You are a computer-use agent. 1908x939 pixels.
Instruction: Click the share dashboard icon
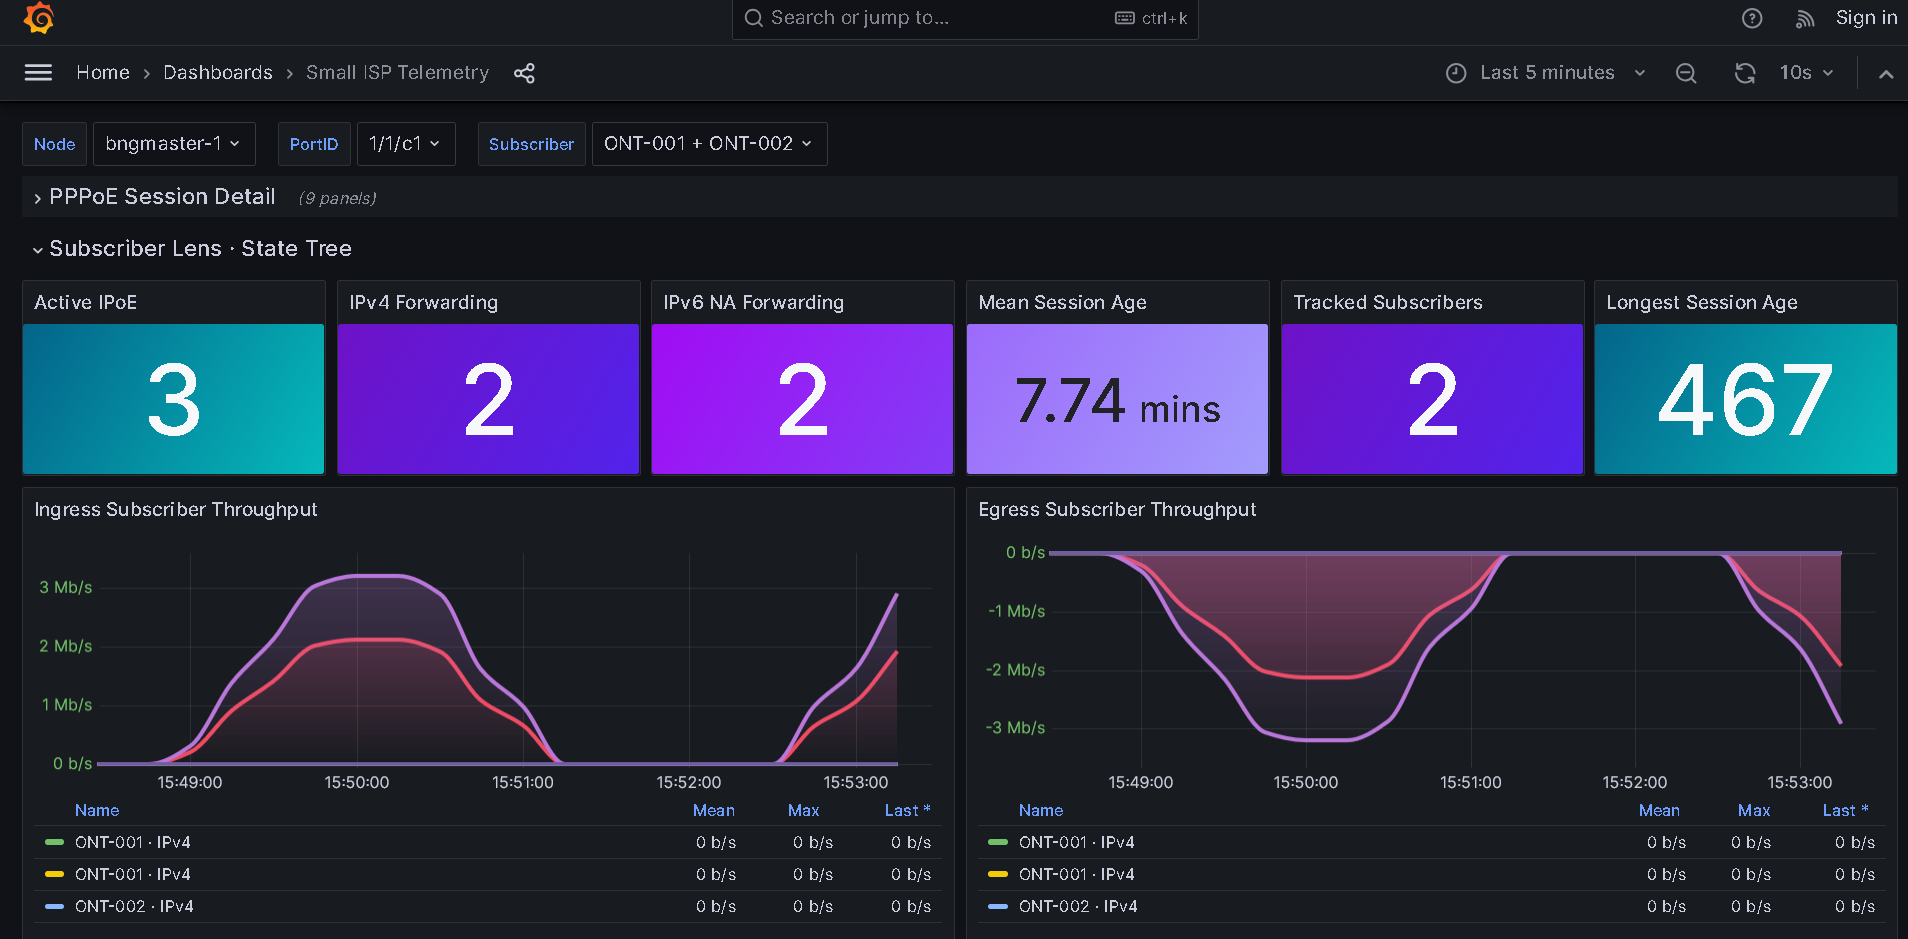[524, 73]
